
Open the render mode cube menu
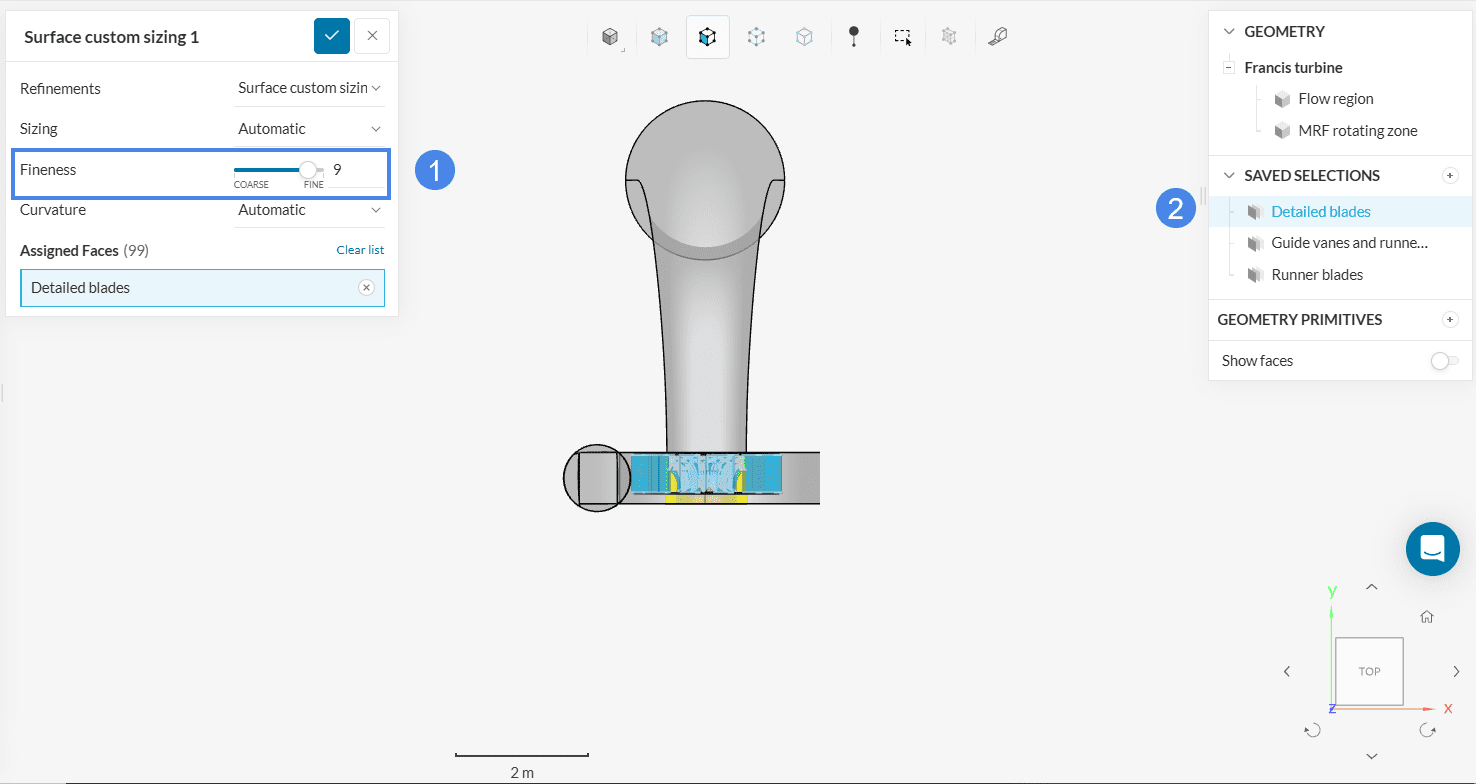pyautogui.click(x=610, y=37)
